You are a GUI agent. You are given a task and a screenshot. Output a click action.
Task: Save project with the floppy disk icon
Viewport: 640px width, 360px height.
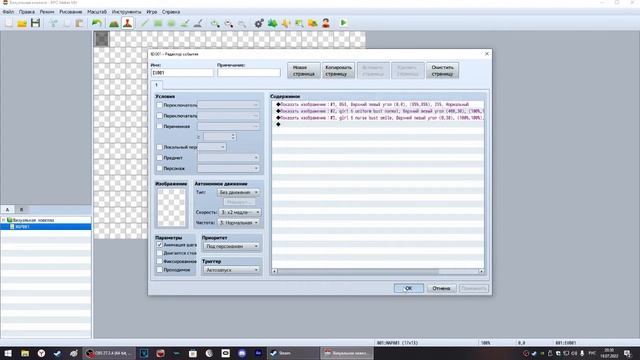pos(36,23)
